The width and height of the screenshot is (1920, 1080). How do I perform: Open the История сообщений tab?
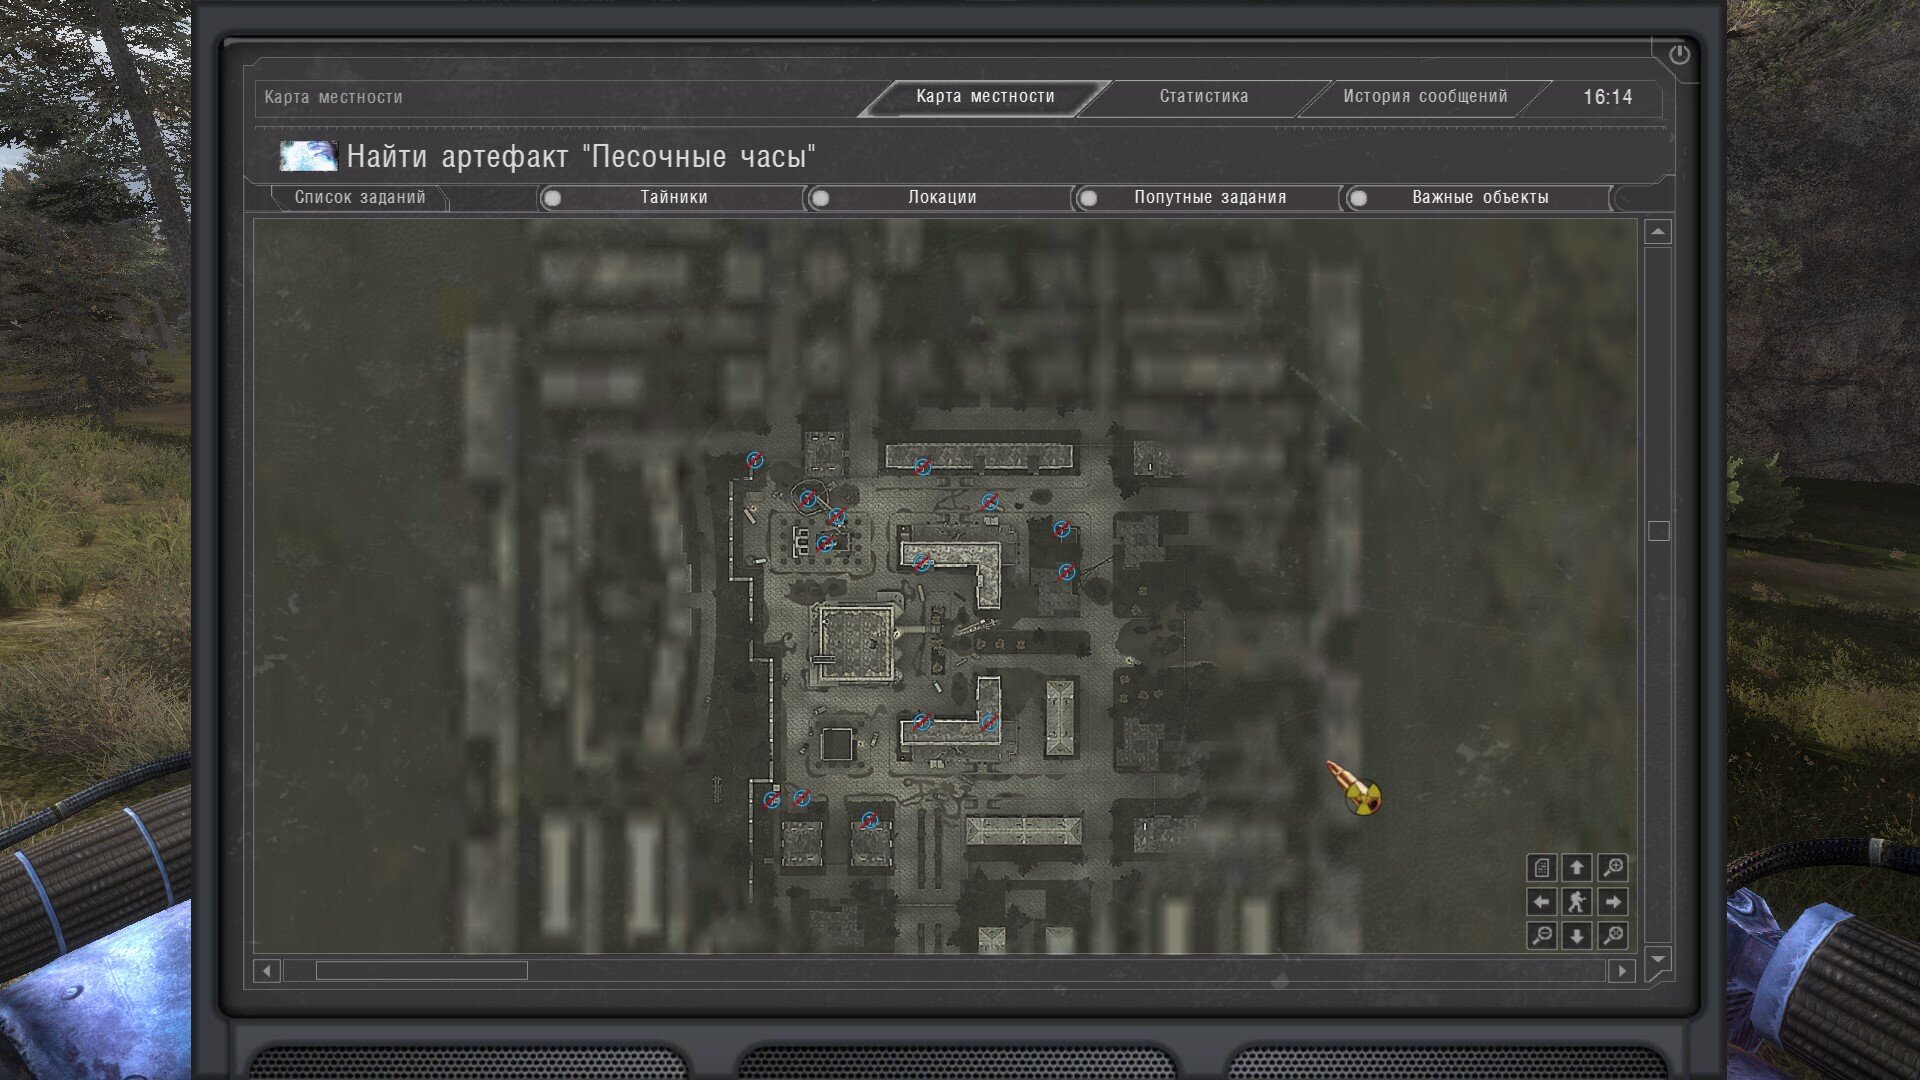tap(1424, 97)
